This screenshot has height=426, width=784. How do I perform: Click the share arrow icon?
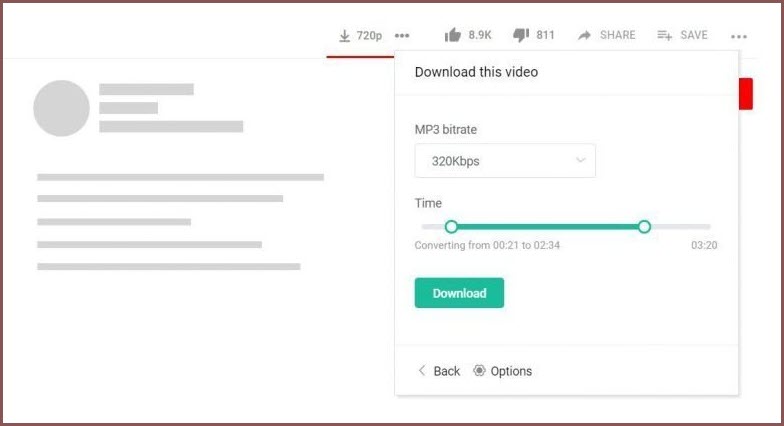(x=584, y=35)
